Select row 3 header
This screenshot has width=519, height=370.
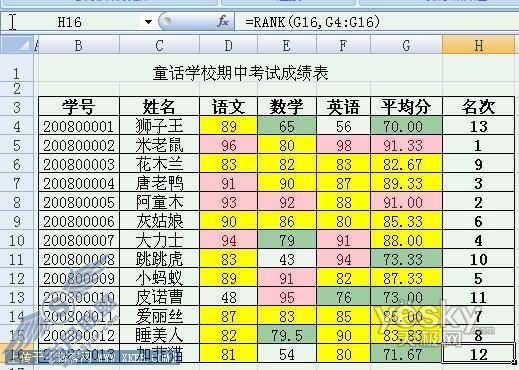point(17,107)
